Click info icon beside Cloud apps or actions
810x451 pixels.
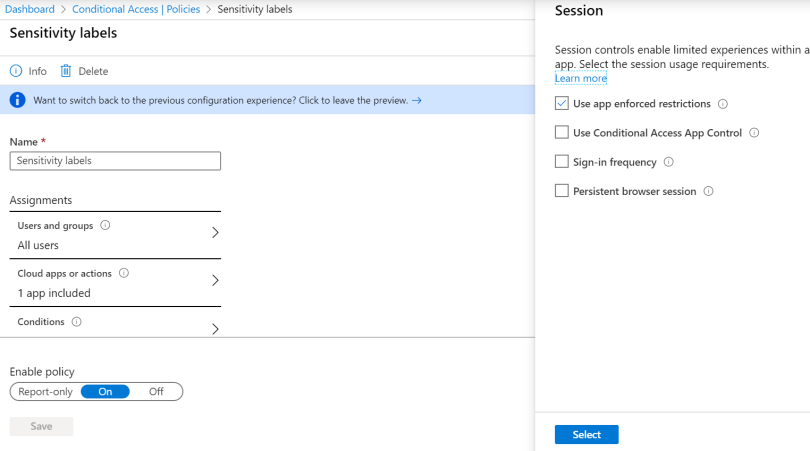tap(124, 273)
